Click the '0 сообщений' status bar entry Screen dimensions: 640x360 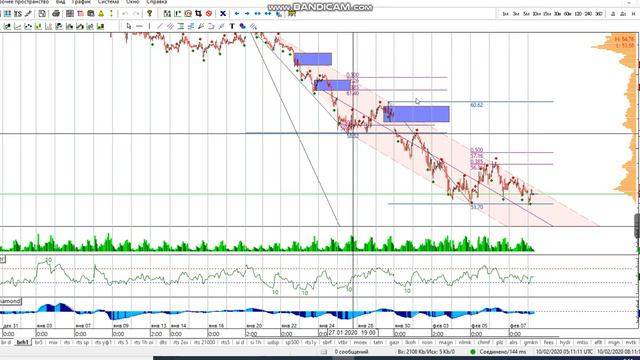351,351
